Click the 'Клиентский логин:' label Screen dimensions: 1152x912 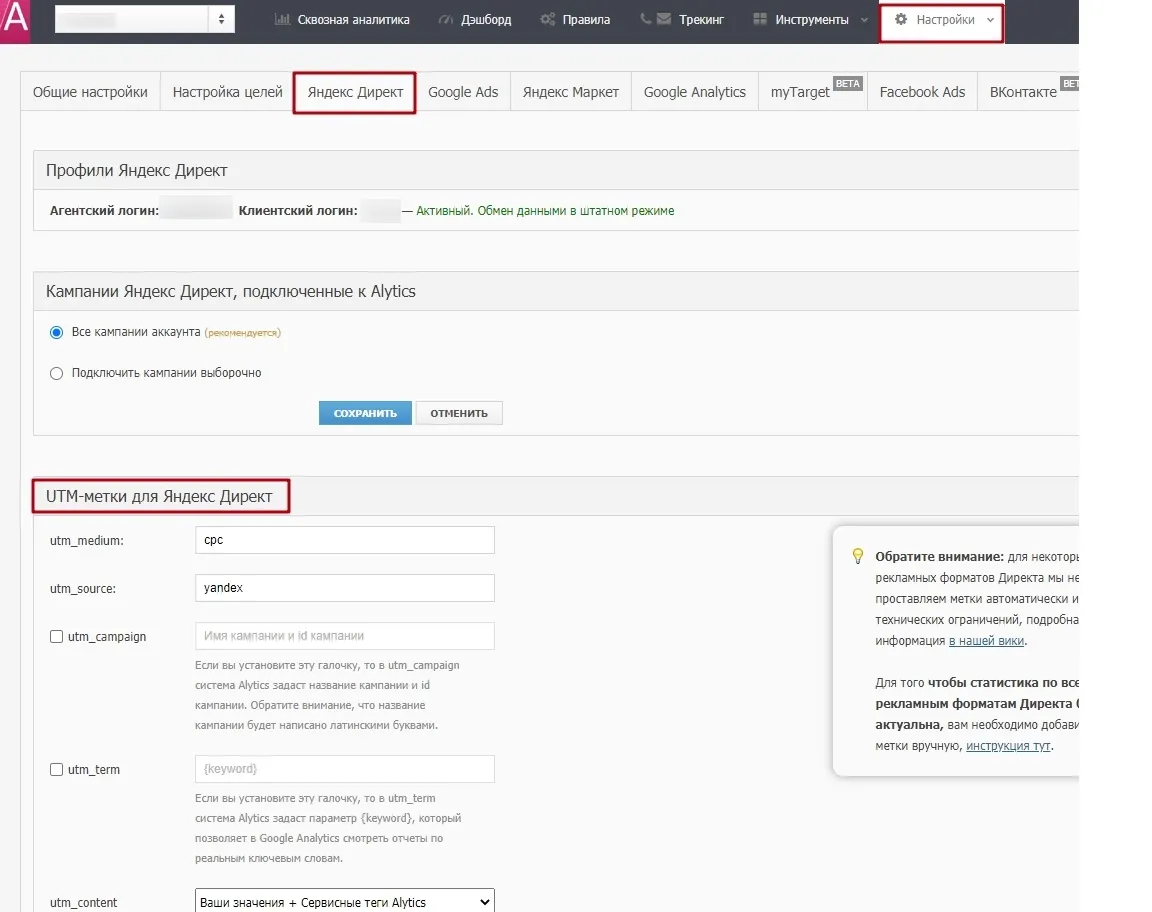pyautogui.click(x=298, y=211)
